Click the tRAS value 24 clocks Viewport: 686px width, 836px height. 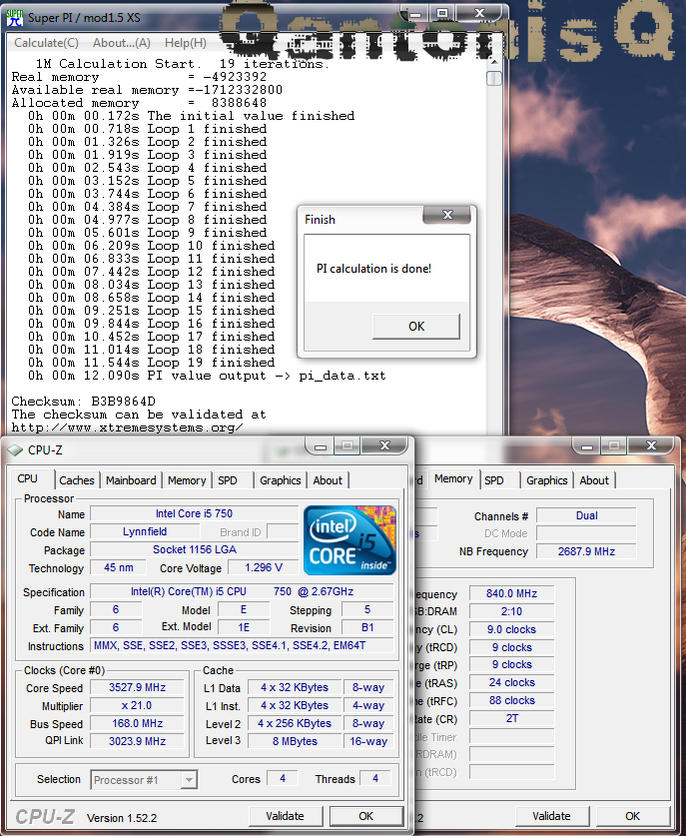512,683
